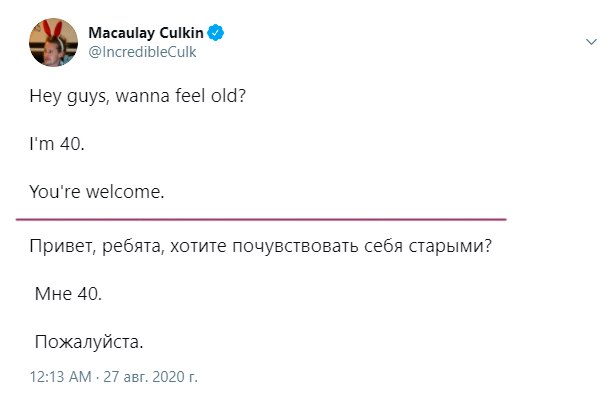Select the Russian line 'Пожалуйста.'
This screenshot has height=400, width=613.
89,342
